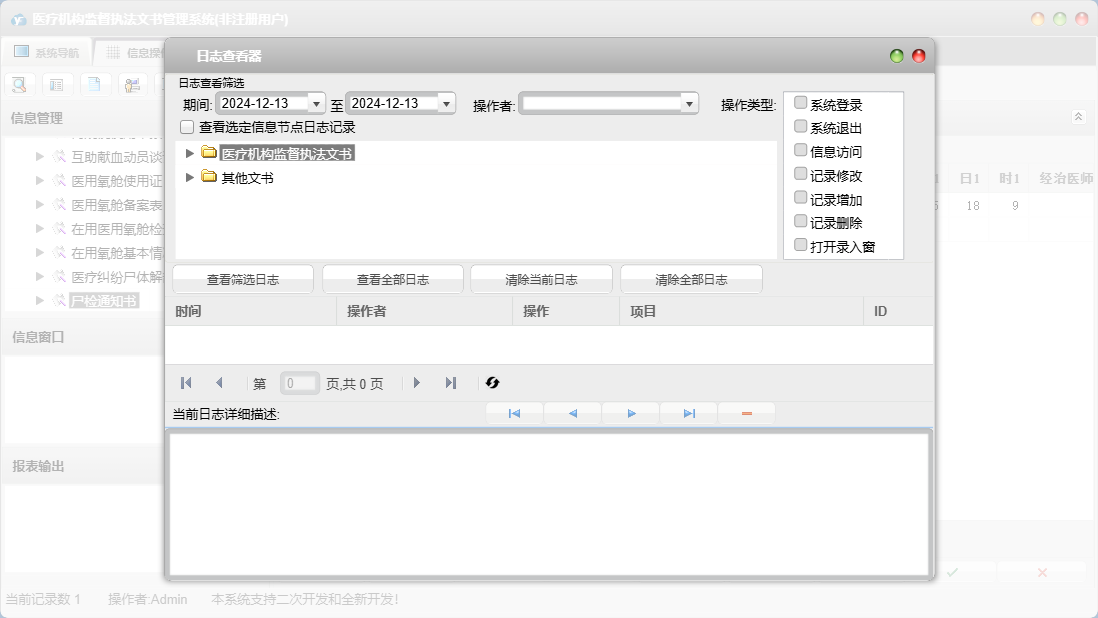Expand 尸检通知书 node in main window tree

click(40, 300)
